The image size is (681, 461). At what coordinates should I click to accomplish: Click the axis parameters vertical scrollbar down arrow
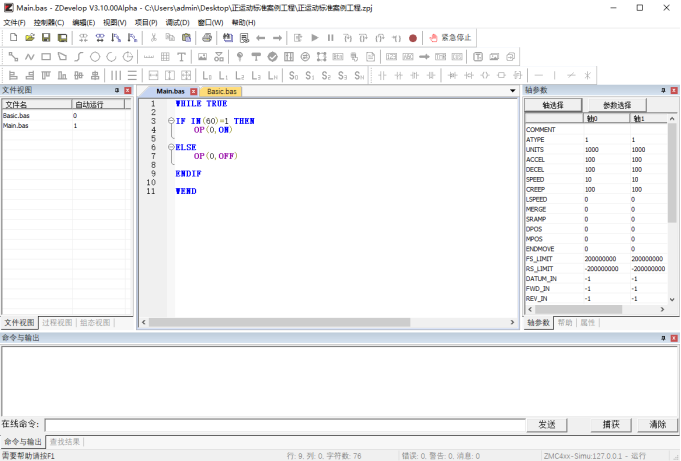[x=672, y=299]
